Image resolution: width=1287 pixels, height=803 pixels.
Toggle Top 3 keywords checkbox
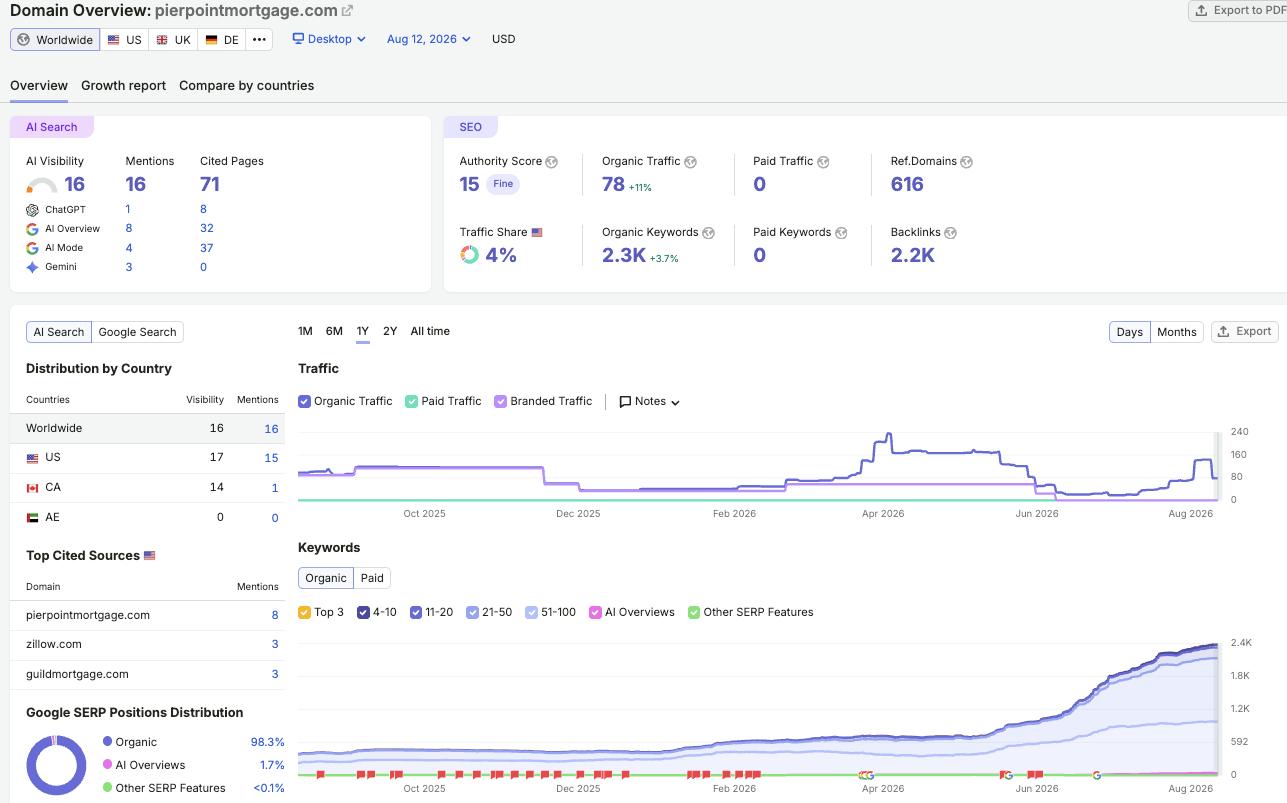(305, 612)
